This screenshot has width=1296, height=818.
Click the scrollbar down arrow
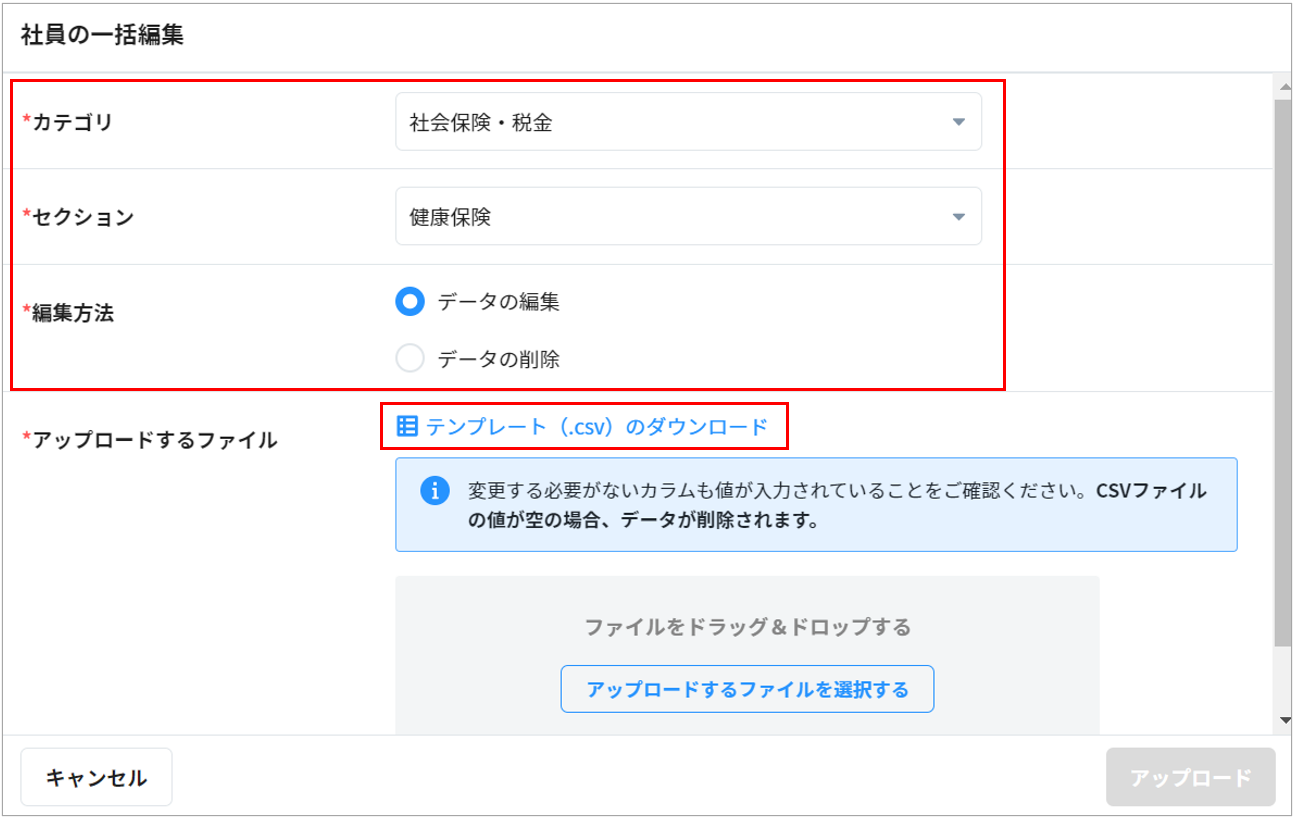[x=1284, y=721]
